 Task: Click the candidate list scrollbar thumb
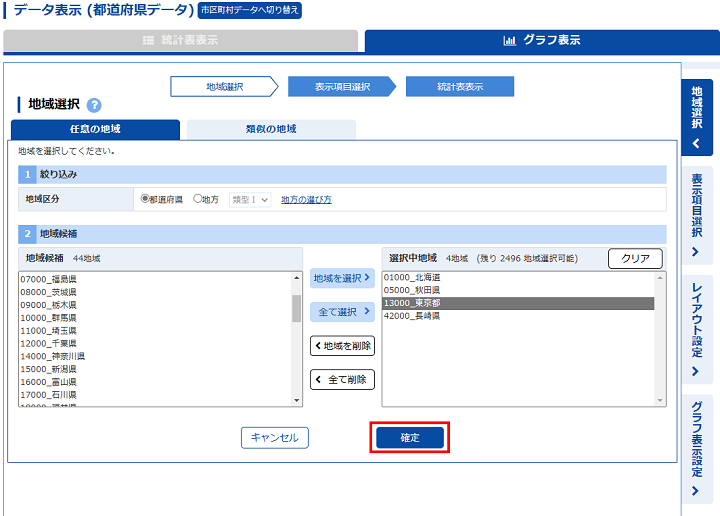pyautogui.click(x=297, y=308)
